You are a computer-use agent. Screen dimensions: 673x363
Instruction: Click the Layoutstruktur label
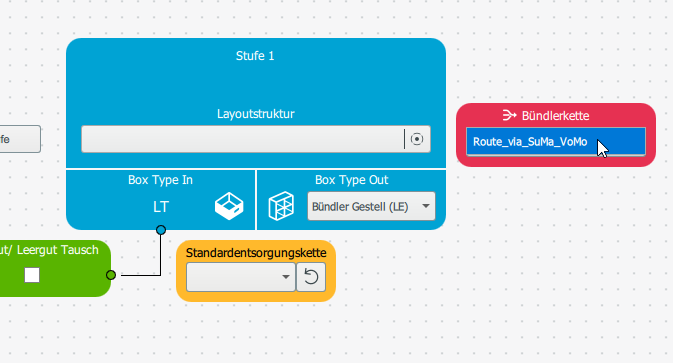coord(255,114)
